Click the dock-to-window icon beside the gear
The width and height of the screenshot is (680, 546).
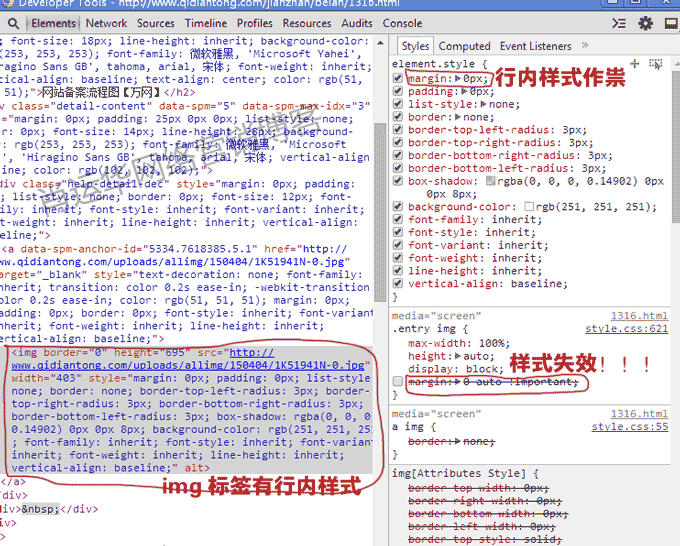pos(671,23)
